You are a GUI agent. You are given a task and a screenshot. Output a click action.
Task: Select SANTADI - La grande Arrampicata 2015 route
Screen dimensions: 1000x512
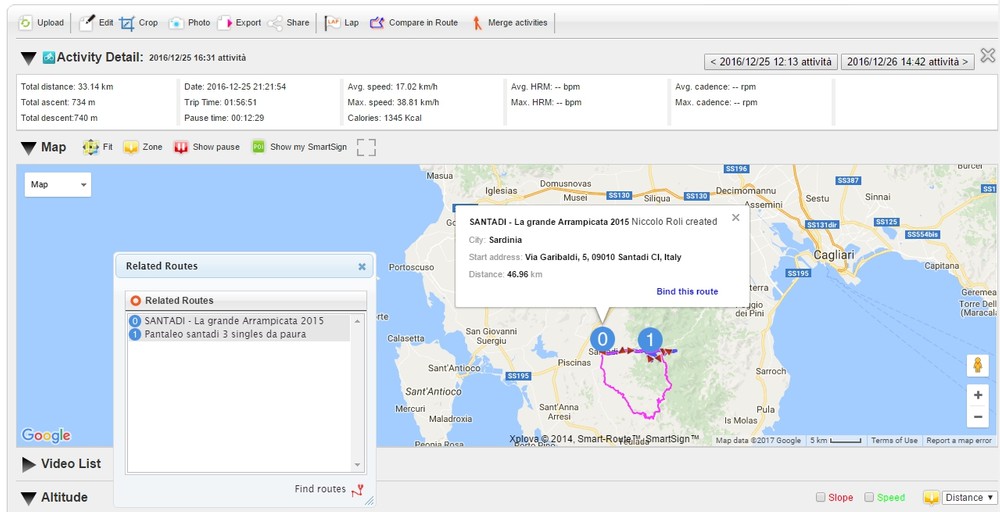point(234,321)
